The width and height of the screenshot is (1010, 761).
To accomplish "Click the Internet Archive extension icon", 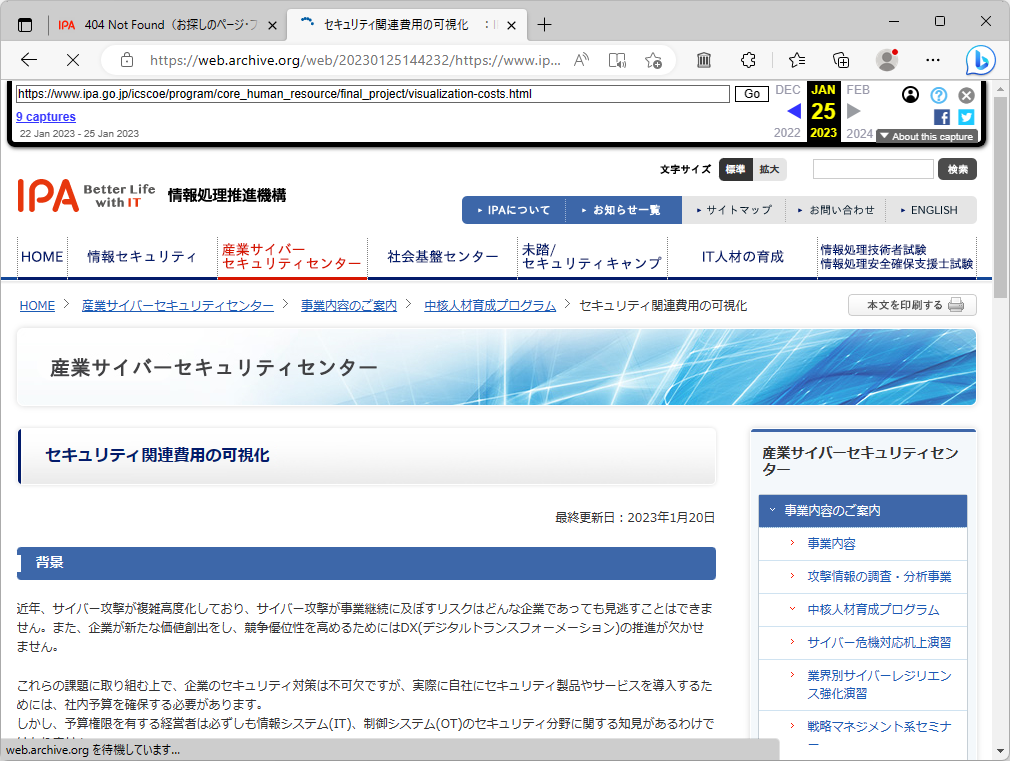I will (x=703, y=60).
